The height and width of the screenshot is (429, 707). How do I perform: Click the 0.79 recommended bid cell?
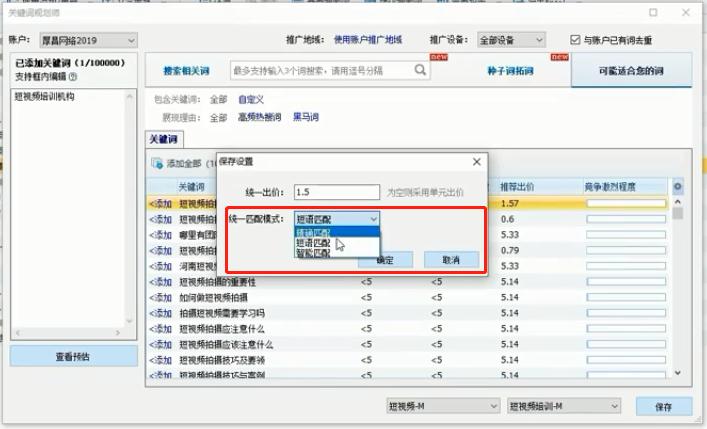pos(510,250)
